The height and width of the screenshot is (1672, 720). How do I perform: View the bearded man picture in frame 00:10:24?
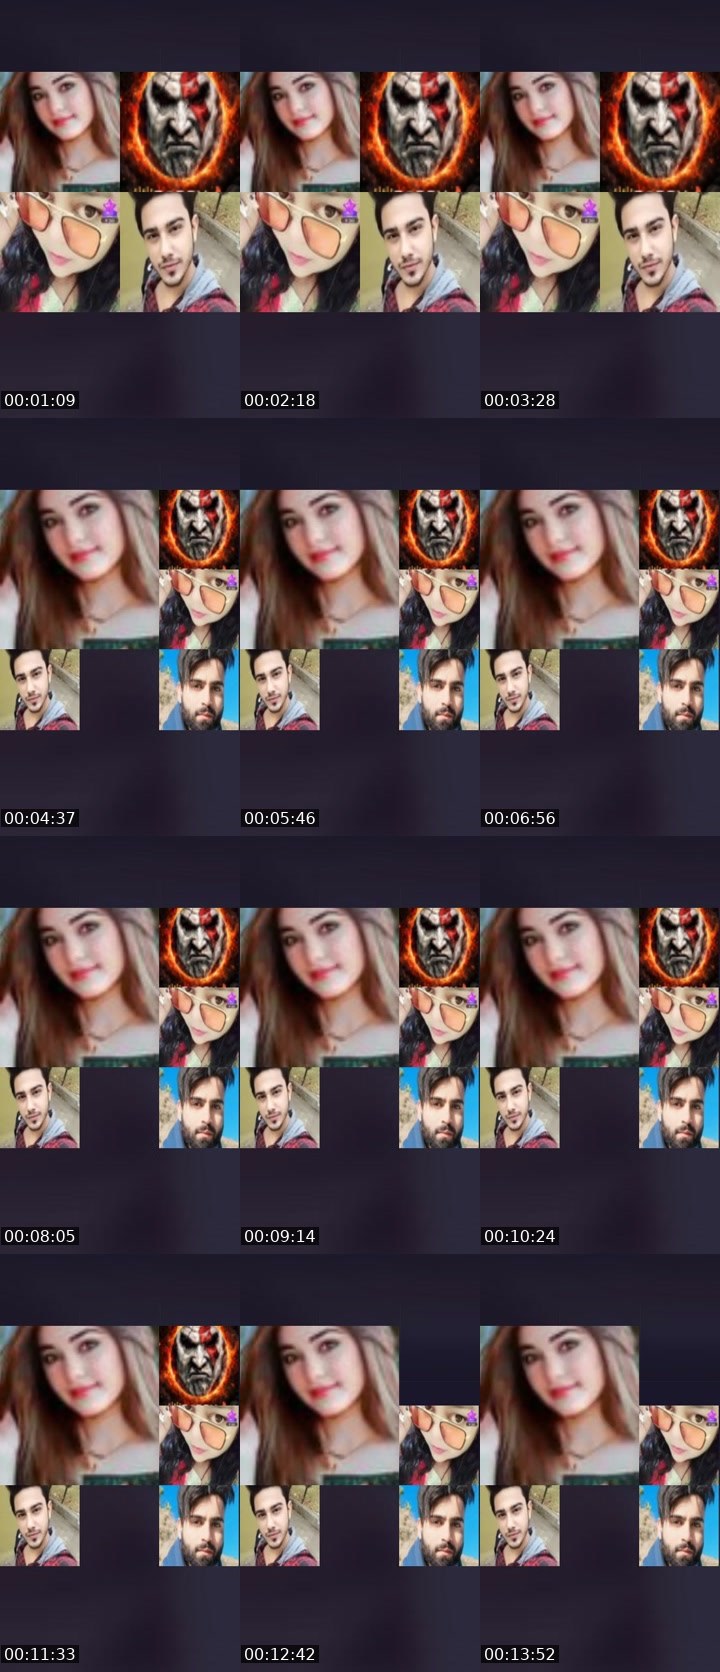click(x=680, y=1107)
